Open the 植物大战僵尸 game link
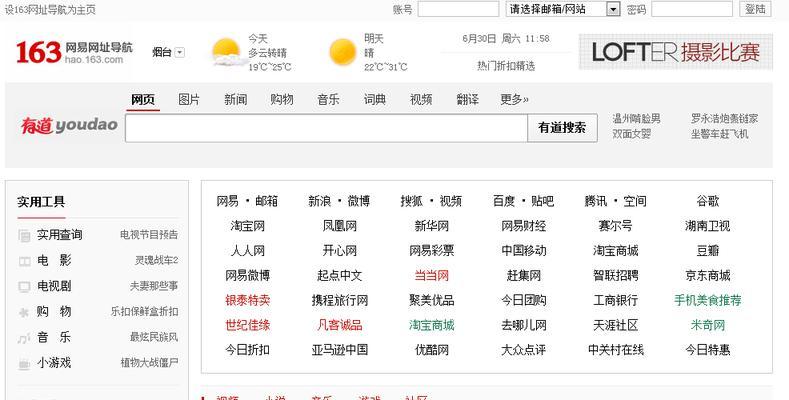This screenshot has height=400, width=789. pos(149,363)
